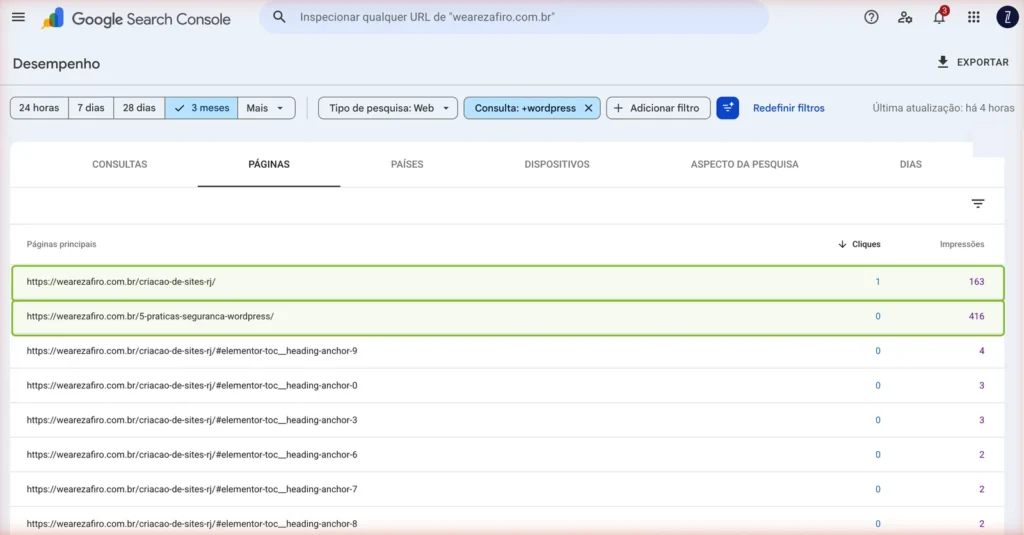Edit the Consulta: +wordpress filter chip
1024x535 pixels.
524,108
